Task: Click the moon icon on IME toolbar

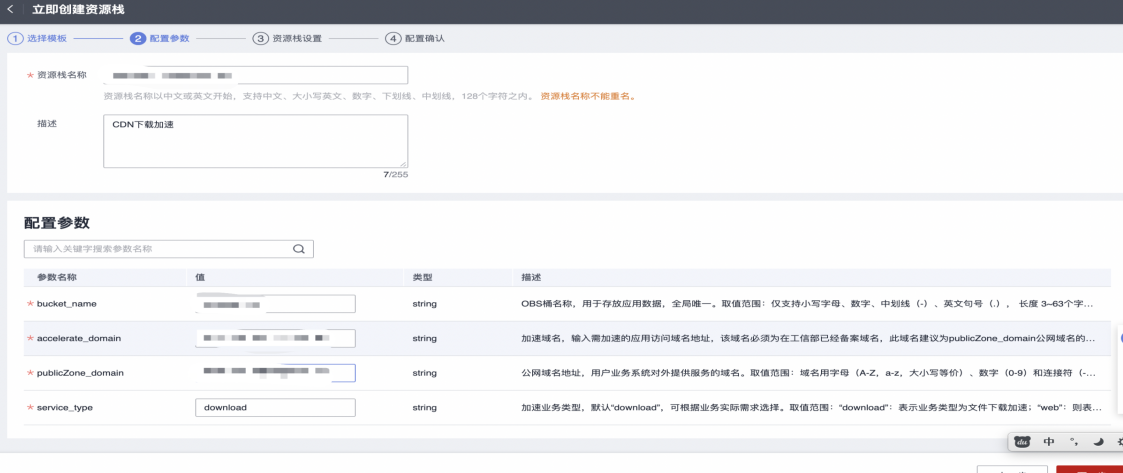Action: 1097,441
